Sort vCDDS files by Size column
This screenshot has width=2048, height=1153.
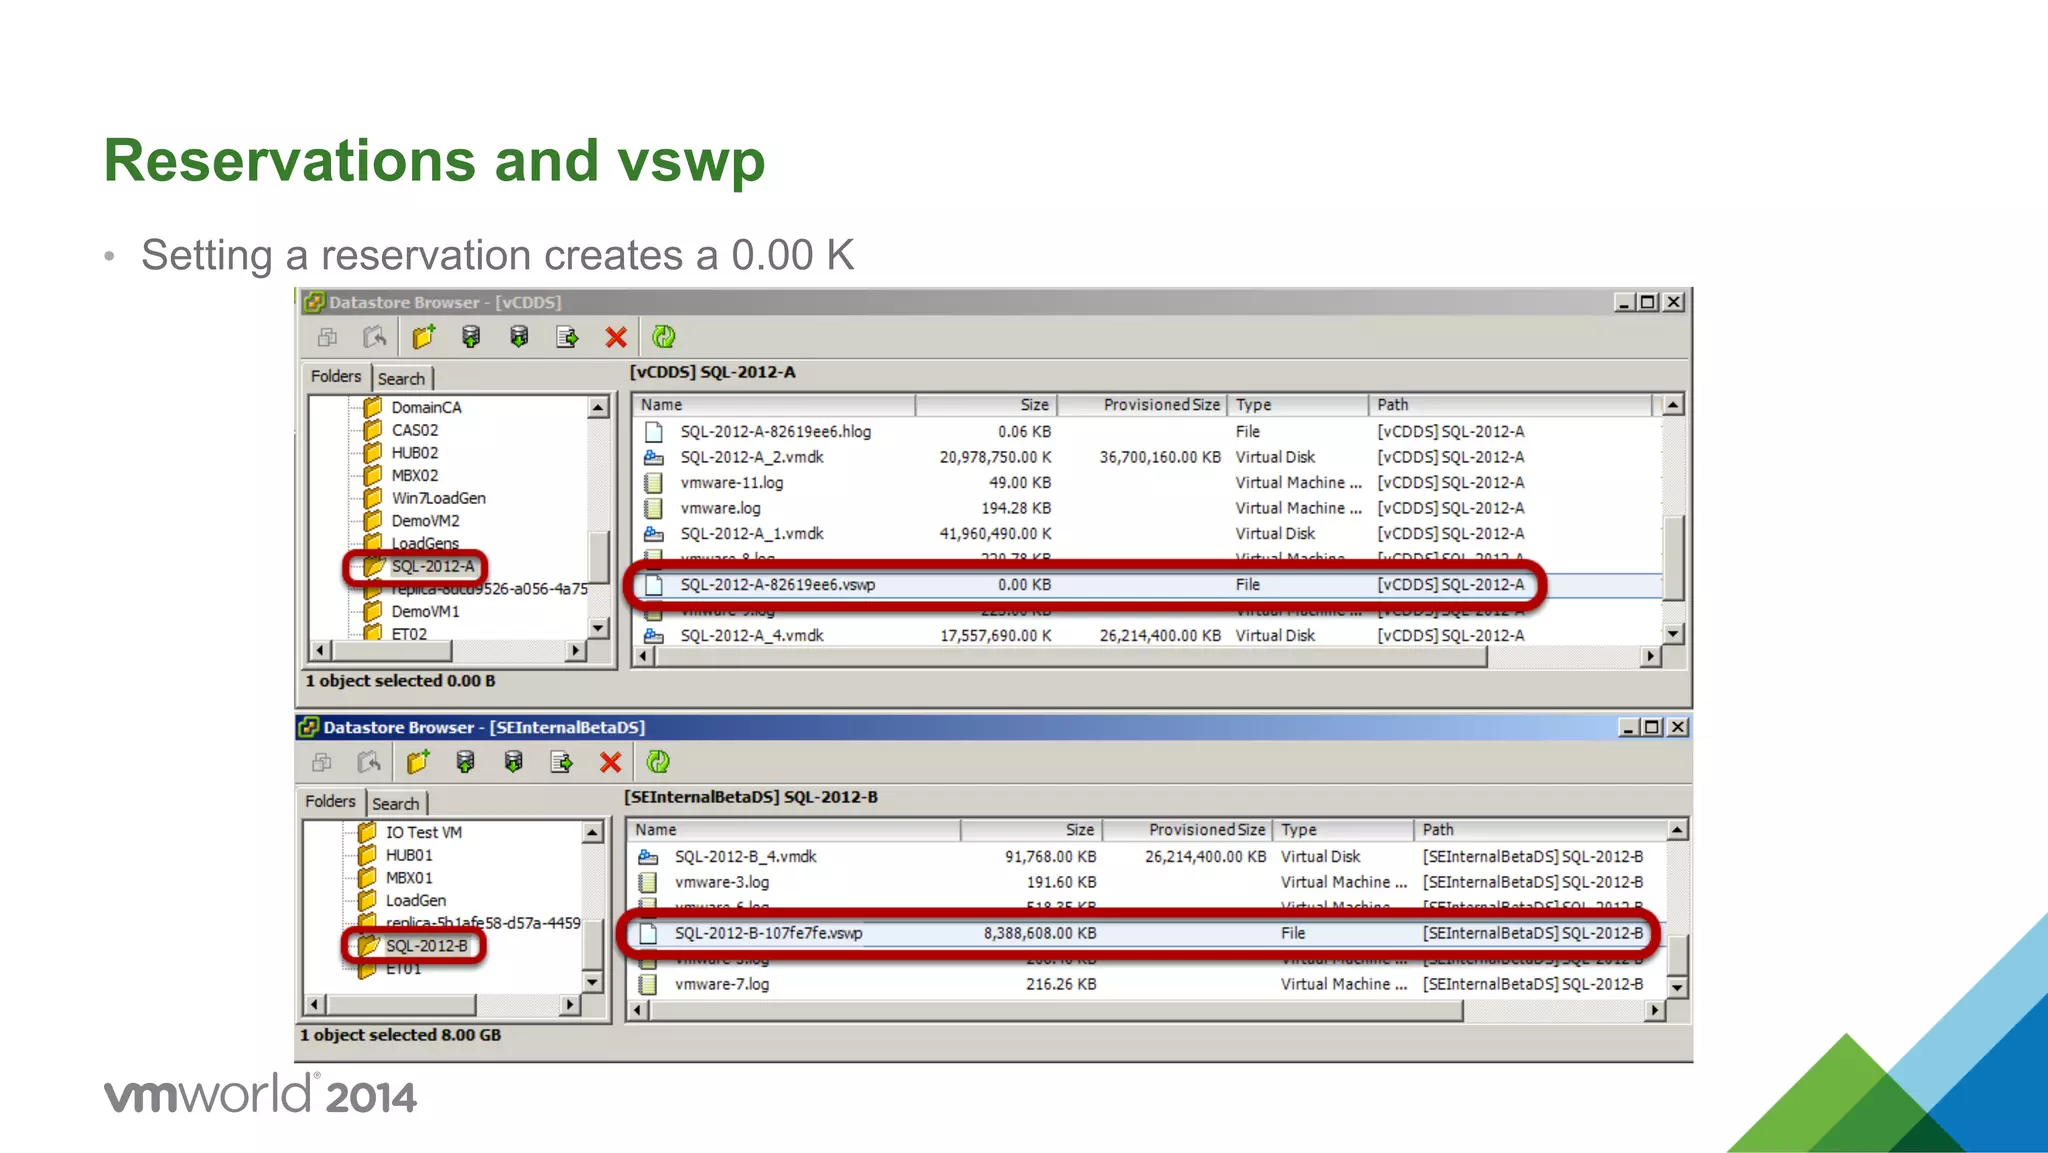point(986,405)
